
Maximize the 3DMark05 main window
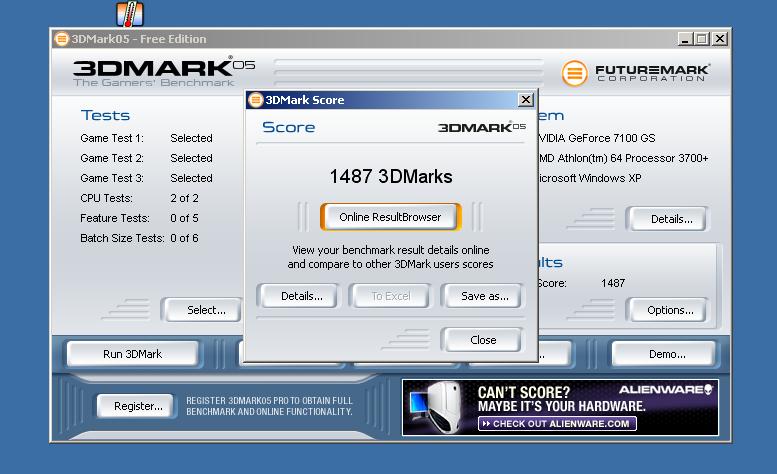(x=702, y=39)
